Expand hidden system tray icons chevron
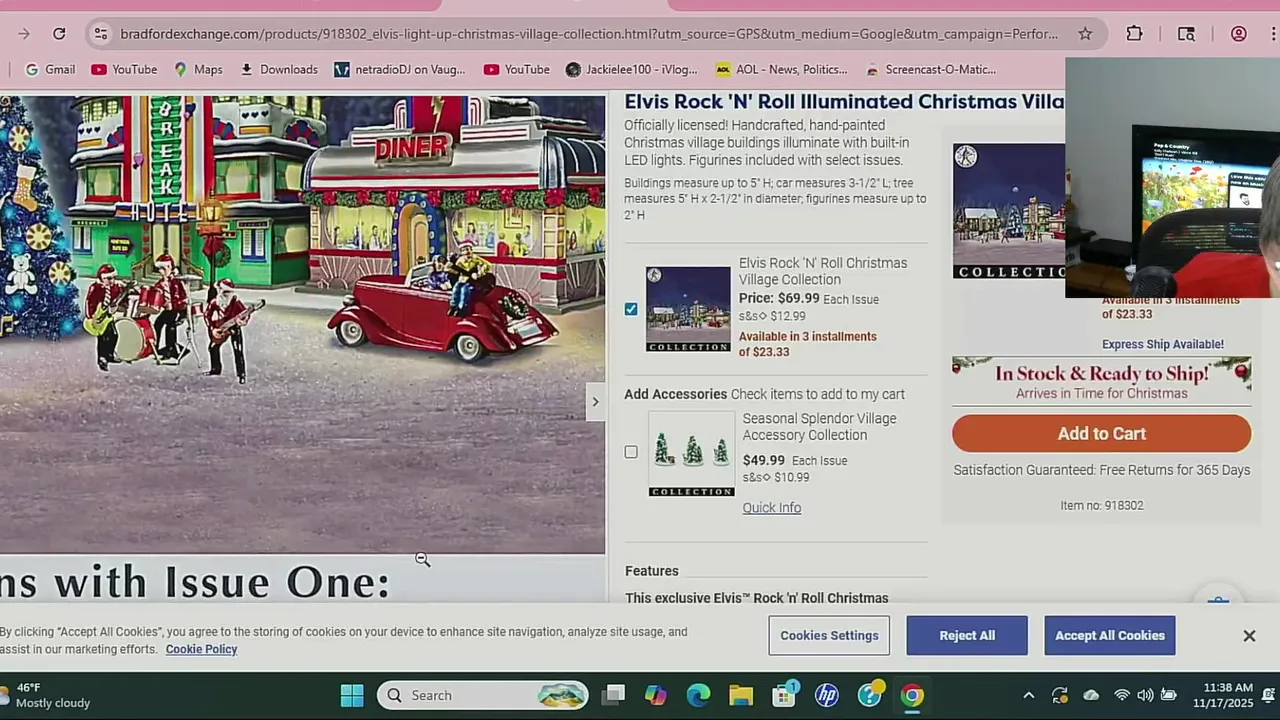The height and width of the screenshot is (720, 1280). [x=1028, y=695]
